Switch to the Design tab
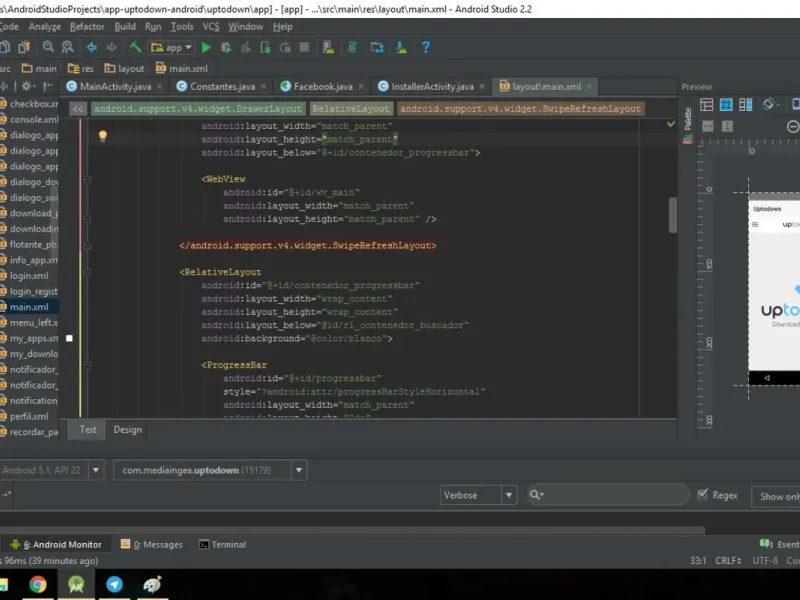This screenshot has width=800, height=600. point(127,430)
